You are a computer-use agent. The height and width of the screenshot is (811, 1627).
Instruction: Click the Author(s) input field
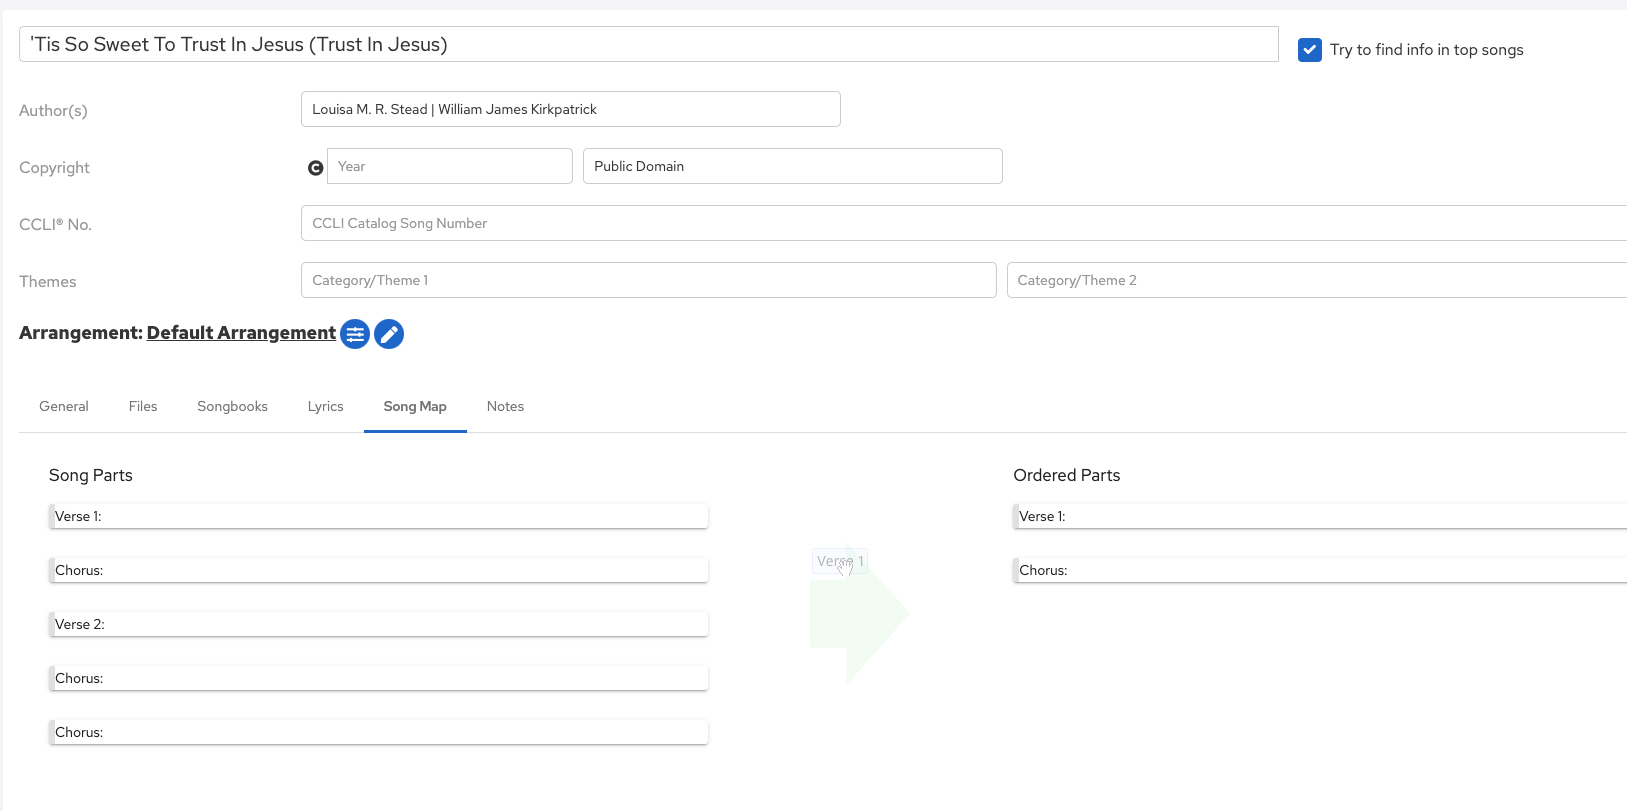(570, 109)
